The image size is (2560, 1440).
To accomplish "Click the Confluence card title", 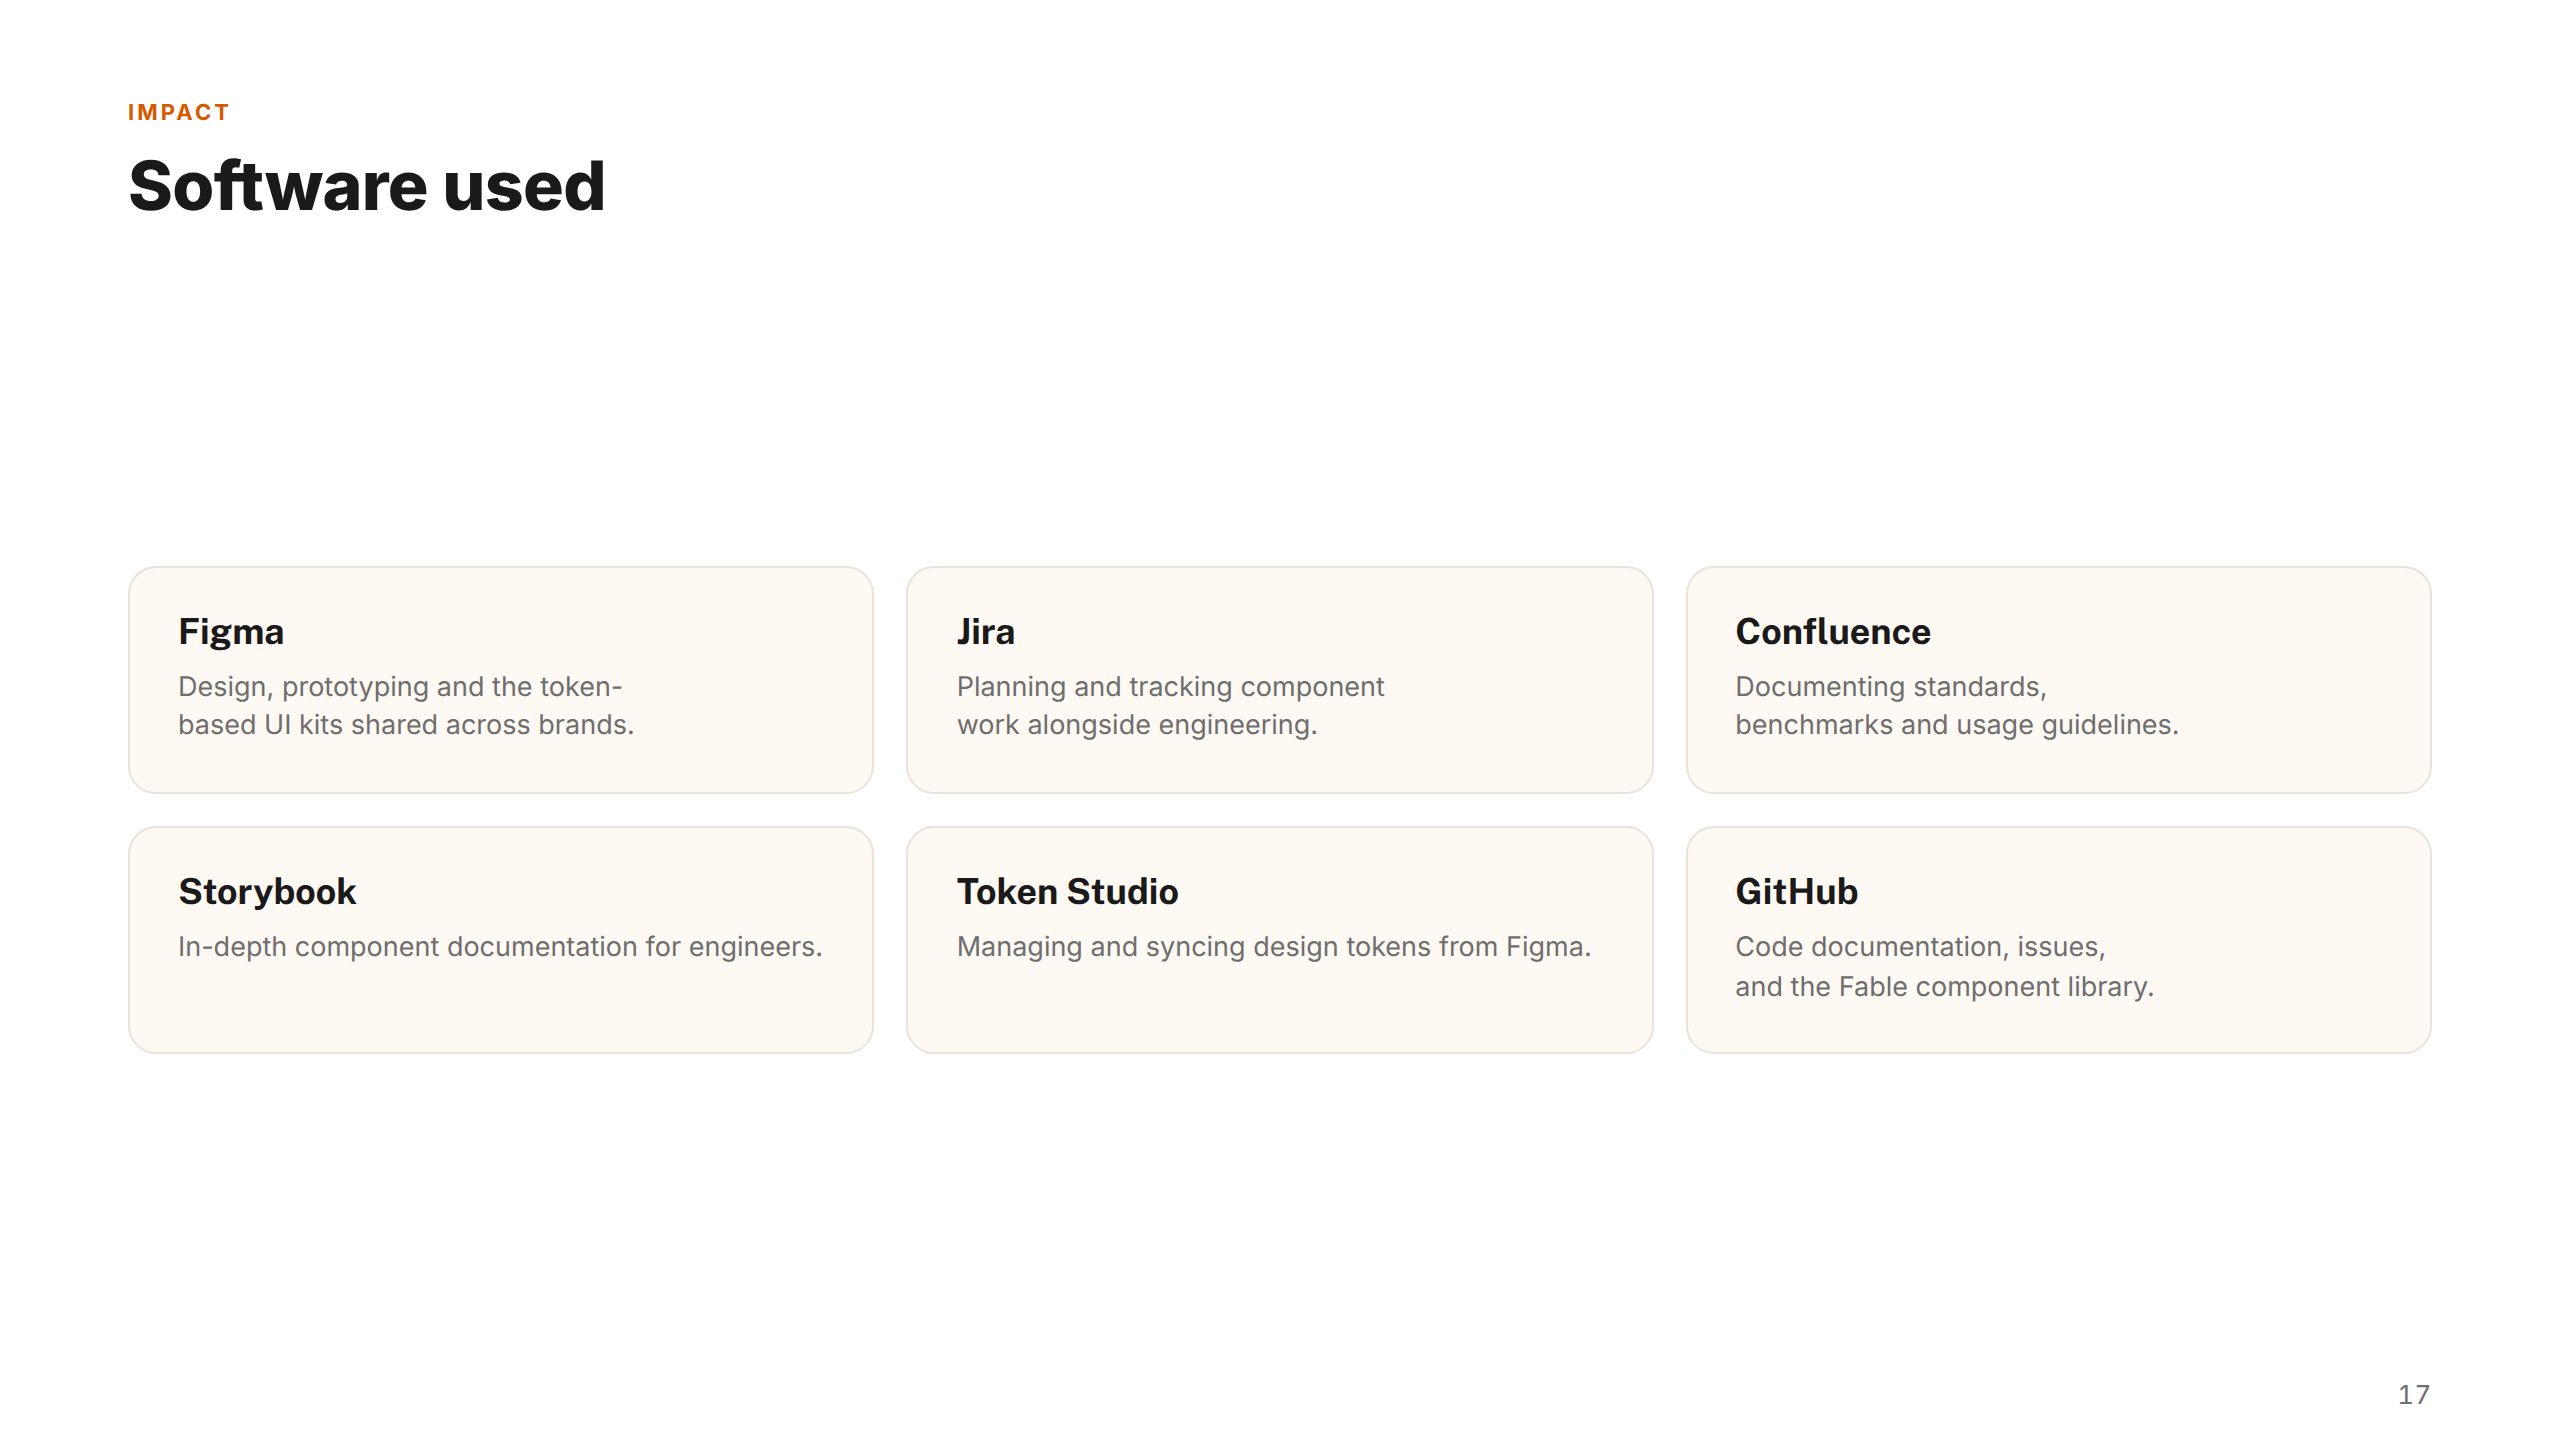I will coord(1832,632).
